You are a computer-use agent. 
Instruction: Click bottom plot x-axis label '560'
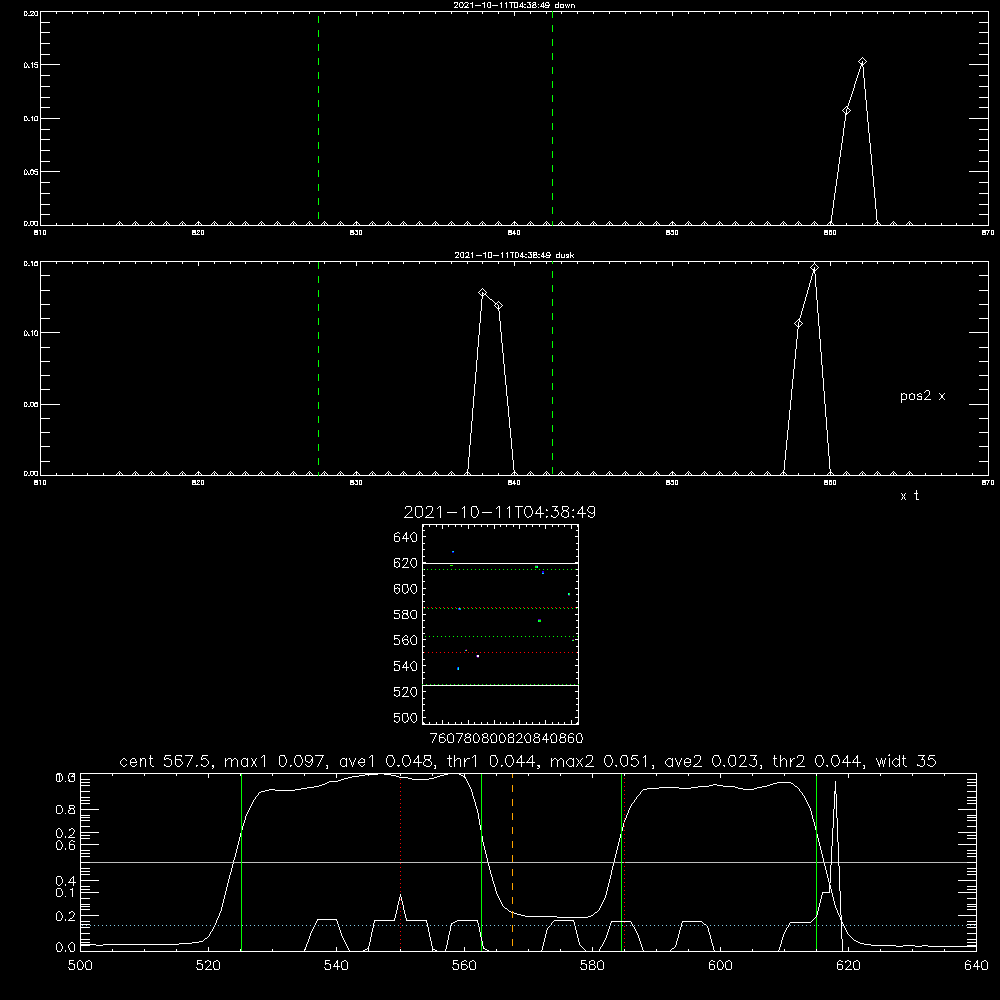coord(464,966)
